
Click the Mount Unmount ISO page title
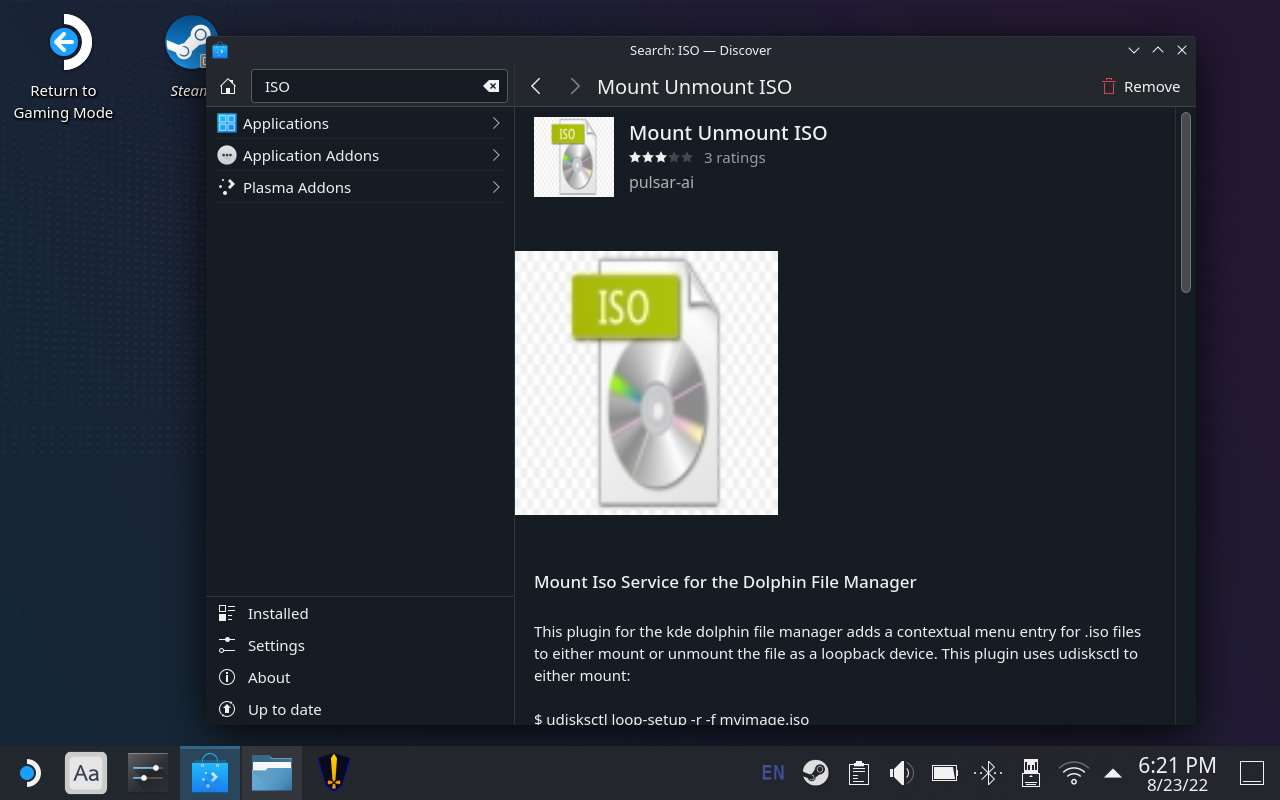(x=694, y=86)
